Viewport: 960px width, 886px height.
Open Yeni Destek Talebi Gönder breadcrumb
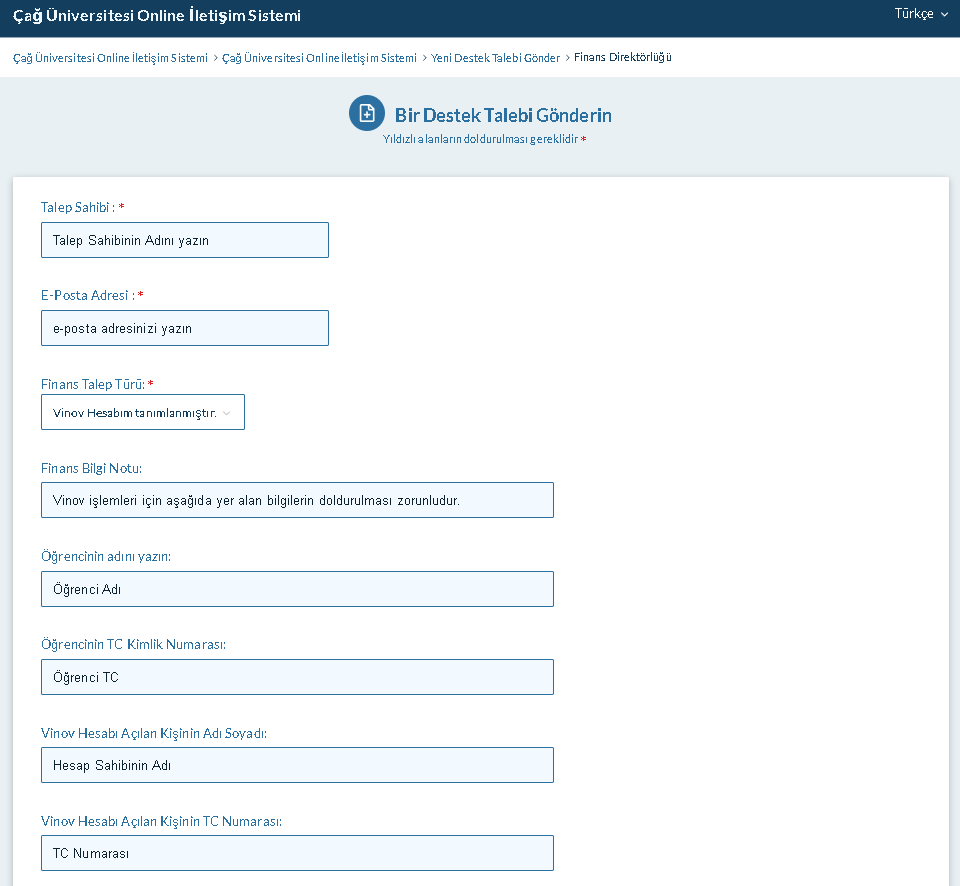[x=495, y=58]
